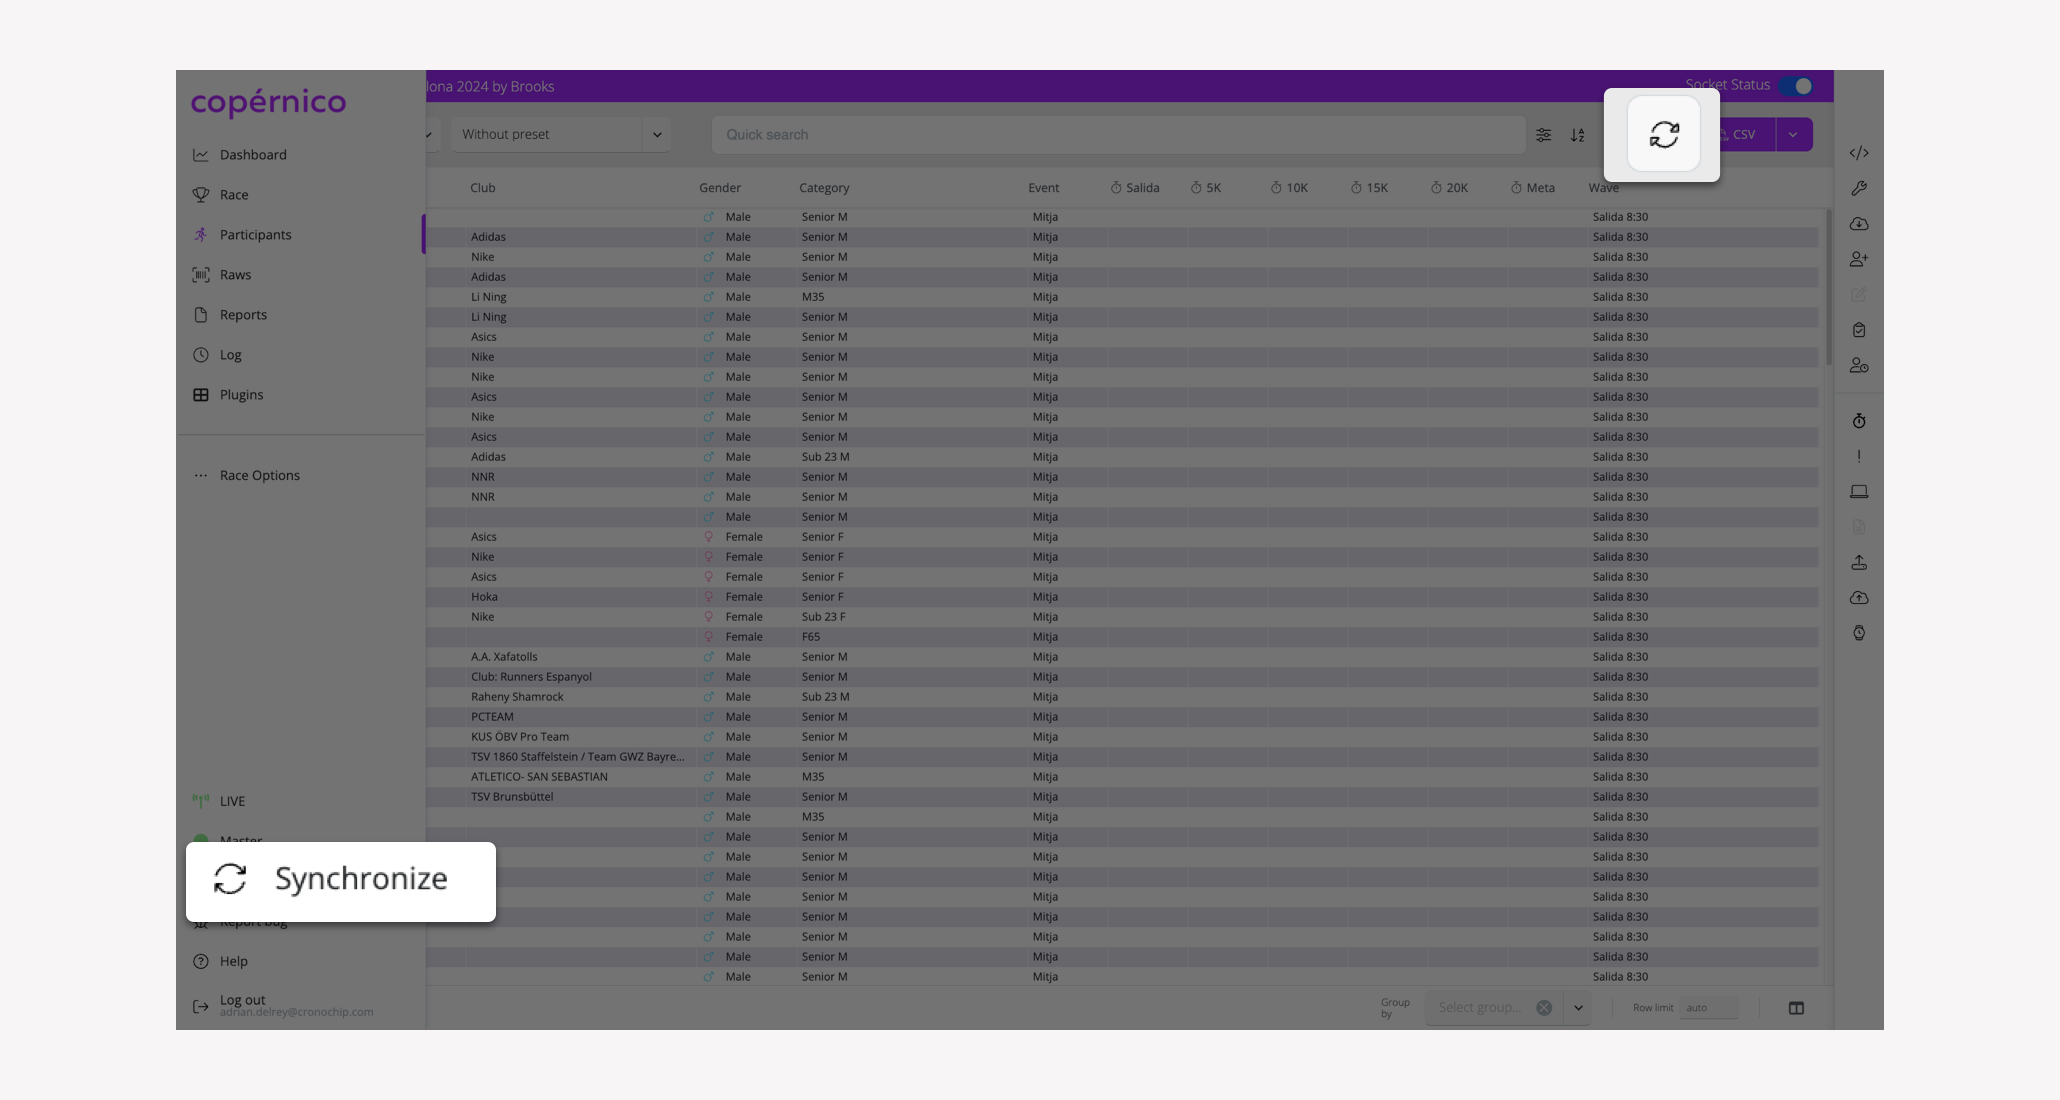The height and width of the screenshot is (1100, 2060).
Task: Click the Quick search field
Action: (1118, 135)
